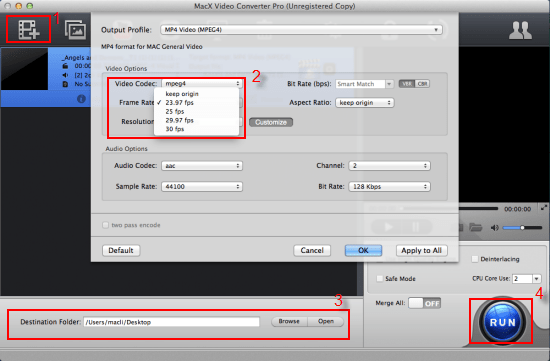Select 'keep origin' frame rate option
The height and width of the screenshot is (361, 550).
coord(182,94)
